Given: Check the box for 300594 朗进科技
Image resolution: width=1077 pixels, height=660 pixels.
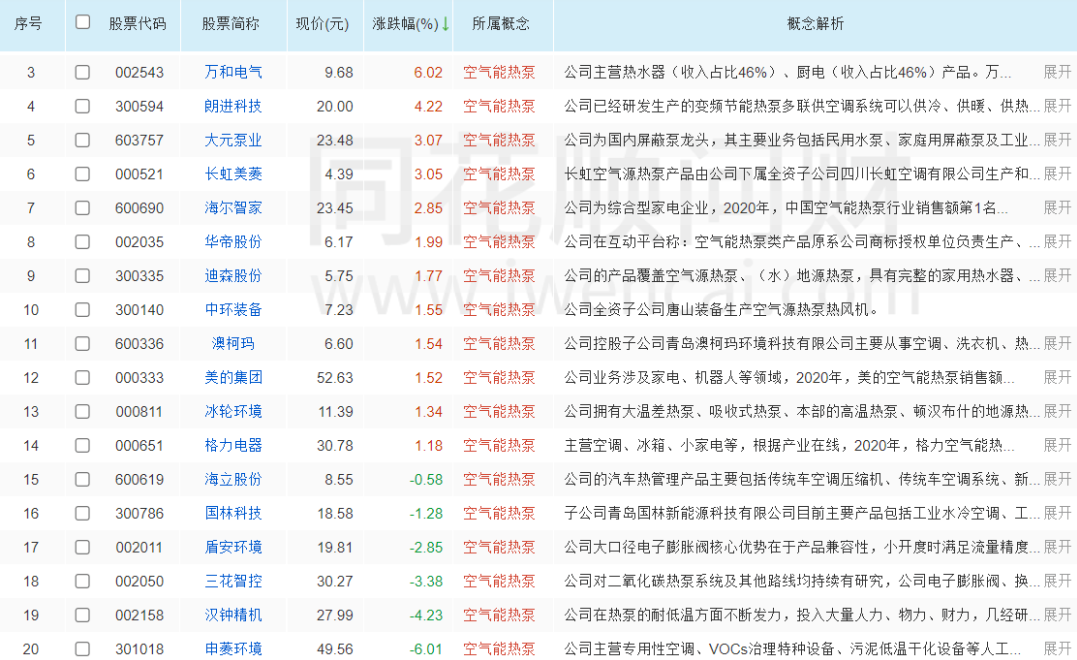Looking at the screenshot, I should point(82,106).
